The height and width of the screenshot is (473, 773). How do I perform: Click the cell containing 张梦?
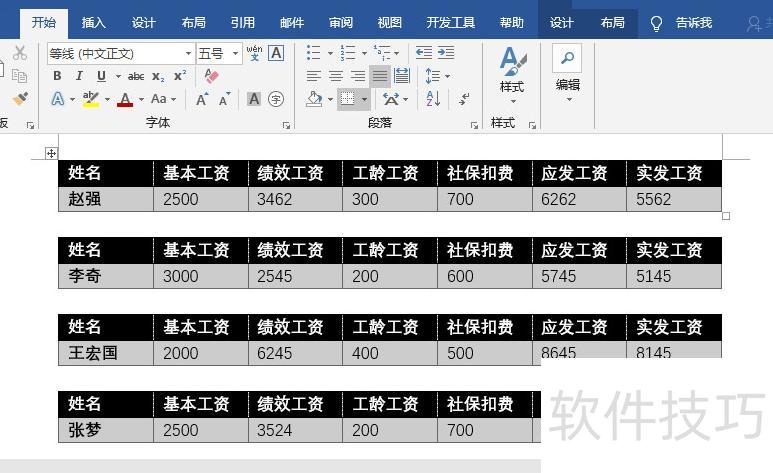click(x=106, y=430)
